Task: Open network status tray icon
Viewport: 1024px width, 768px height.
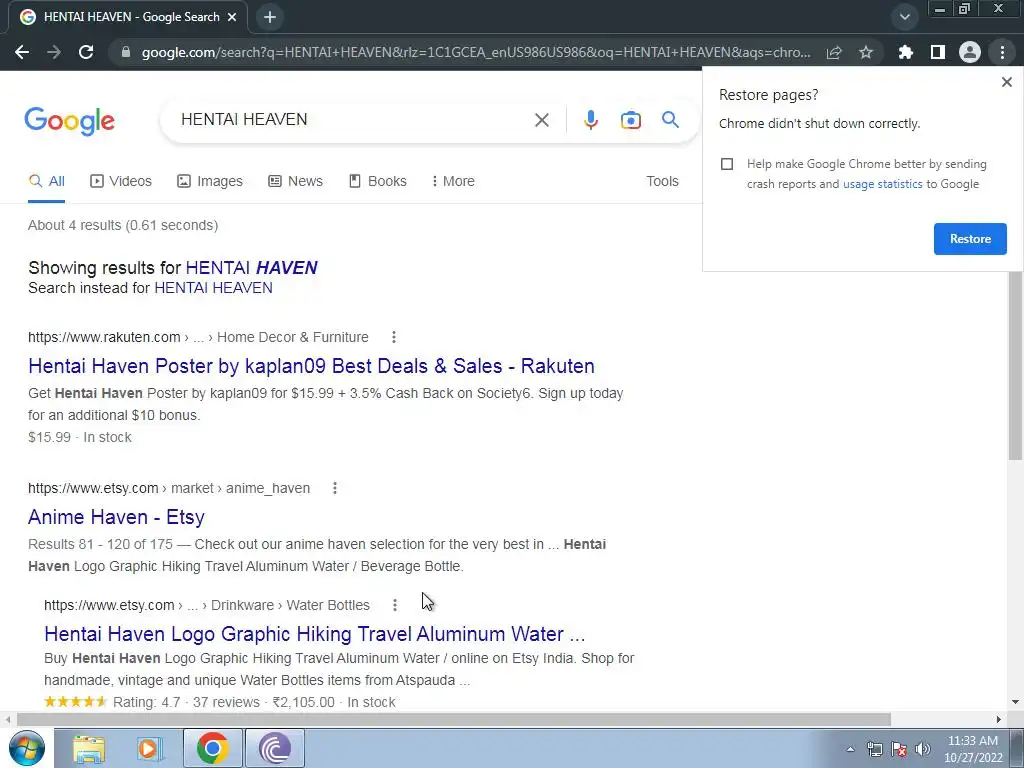Action: point(874,749)
